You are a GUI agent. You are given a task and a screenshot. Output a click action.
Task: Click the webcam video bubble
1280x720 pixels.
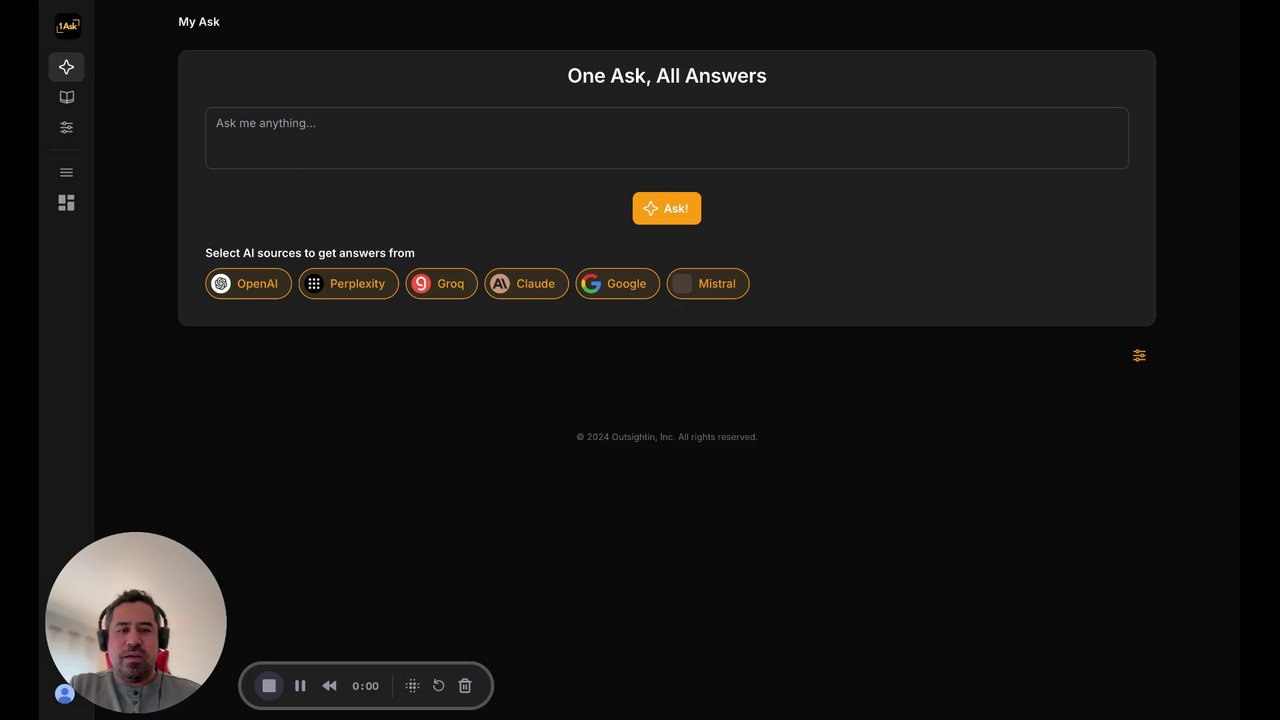click(136, 622)
